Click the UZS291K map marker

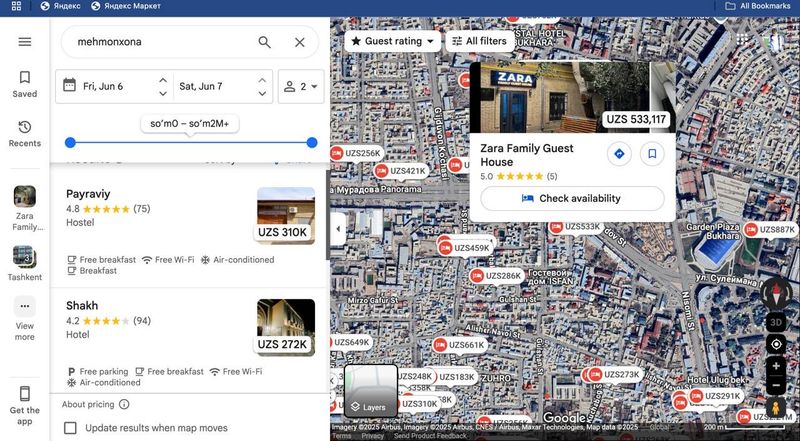point(716,396)
